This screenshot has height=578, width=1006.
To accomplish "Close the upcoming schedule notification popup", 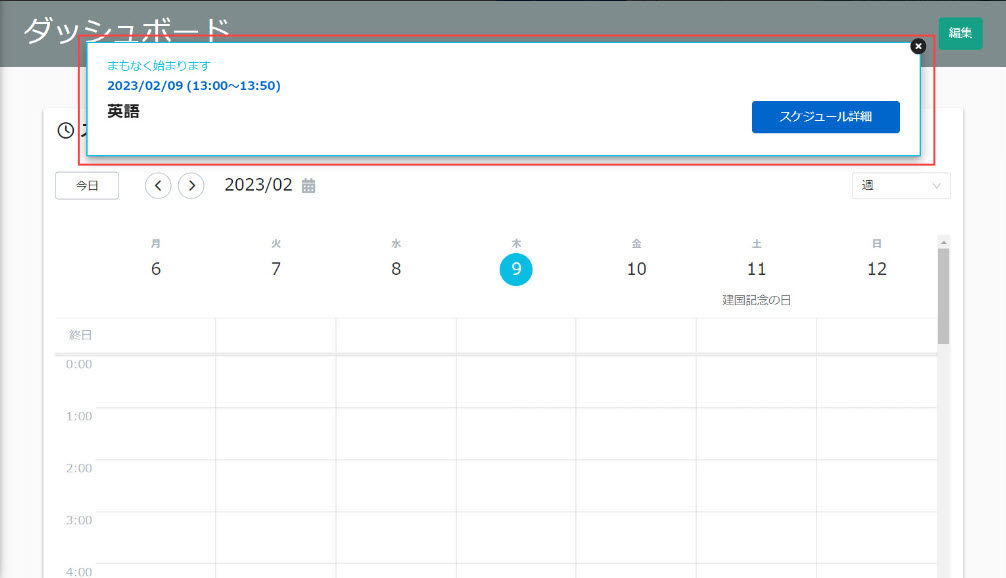I will [918, 46].
